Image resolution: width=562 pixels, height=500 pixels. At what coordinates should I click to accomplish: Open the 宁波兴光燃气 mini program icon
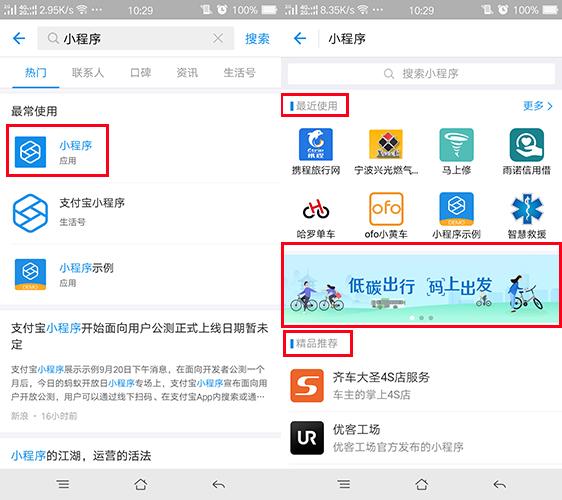coord(386,145)
